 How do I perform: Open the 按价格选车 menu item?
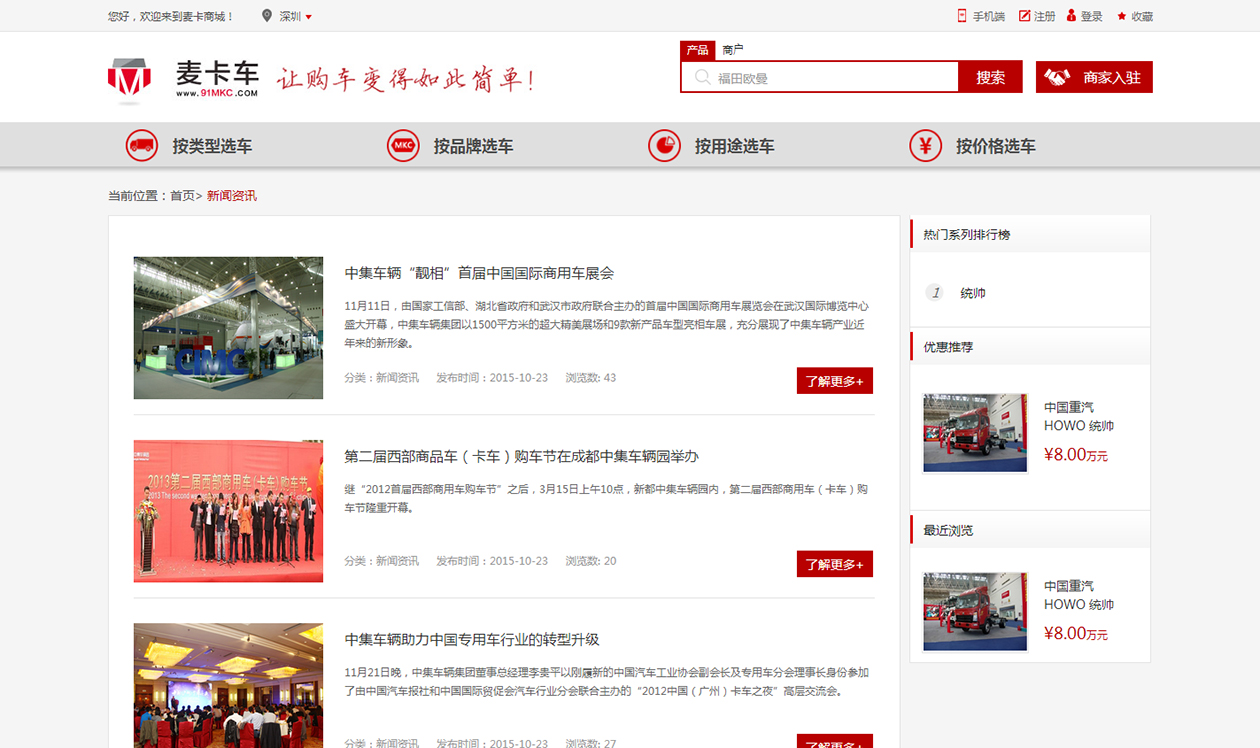(996, 146)
